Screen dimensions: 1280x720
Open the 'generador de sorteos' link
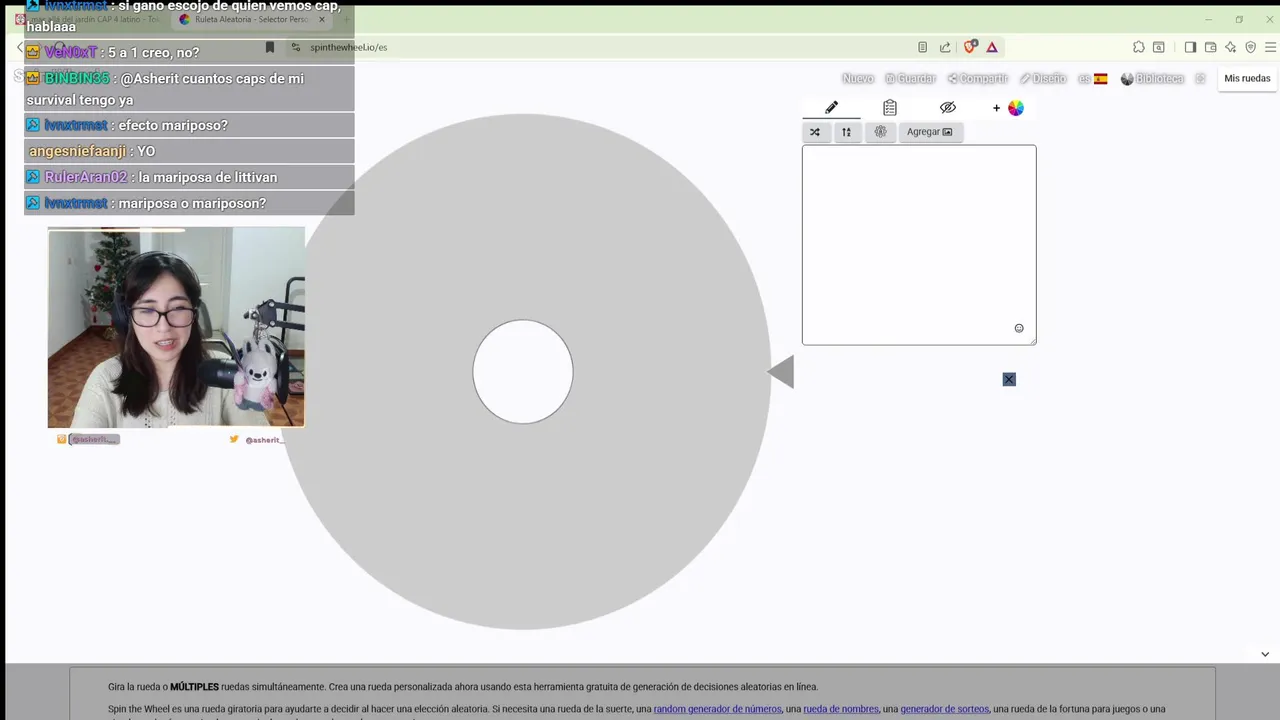tap(944, 709)
